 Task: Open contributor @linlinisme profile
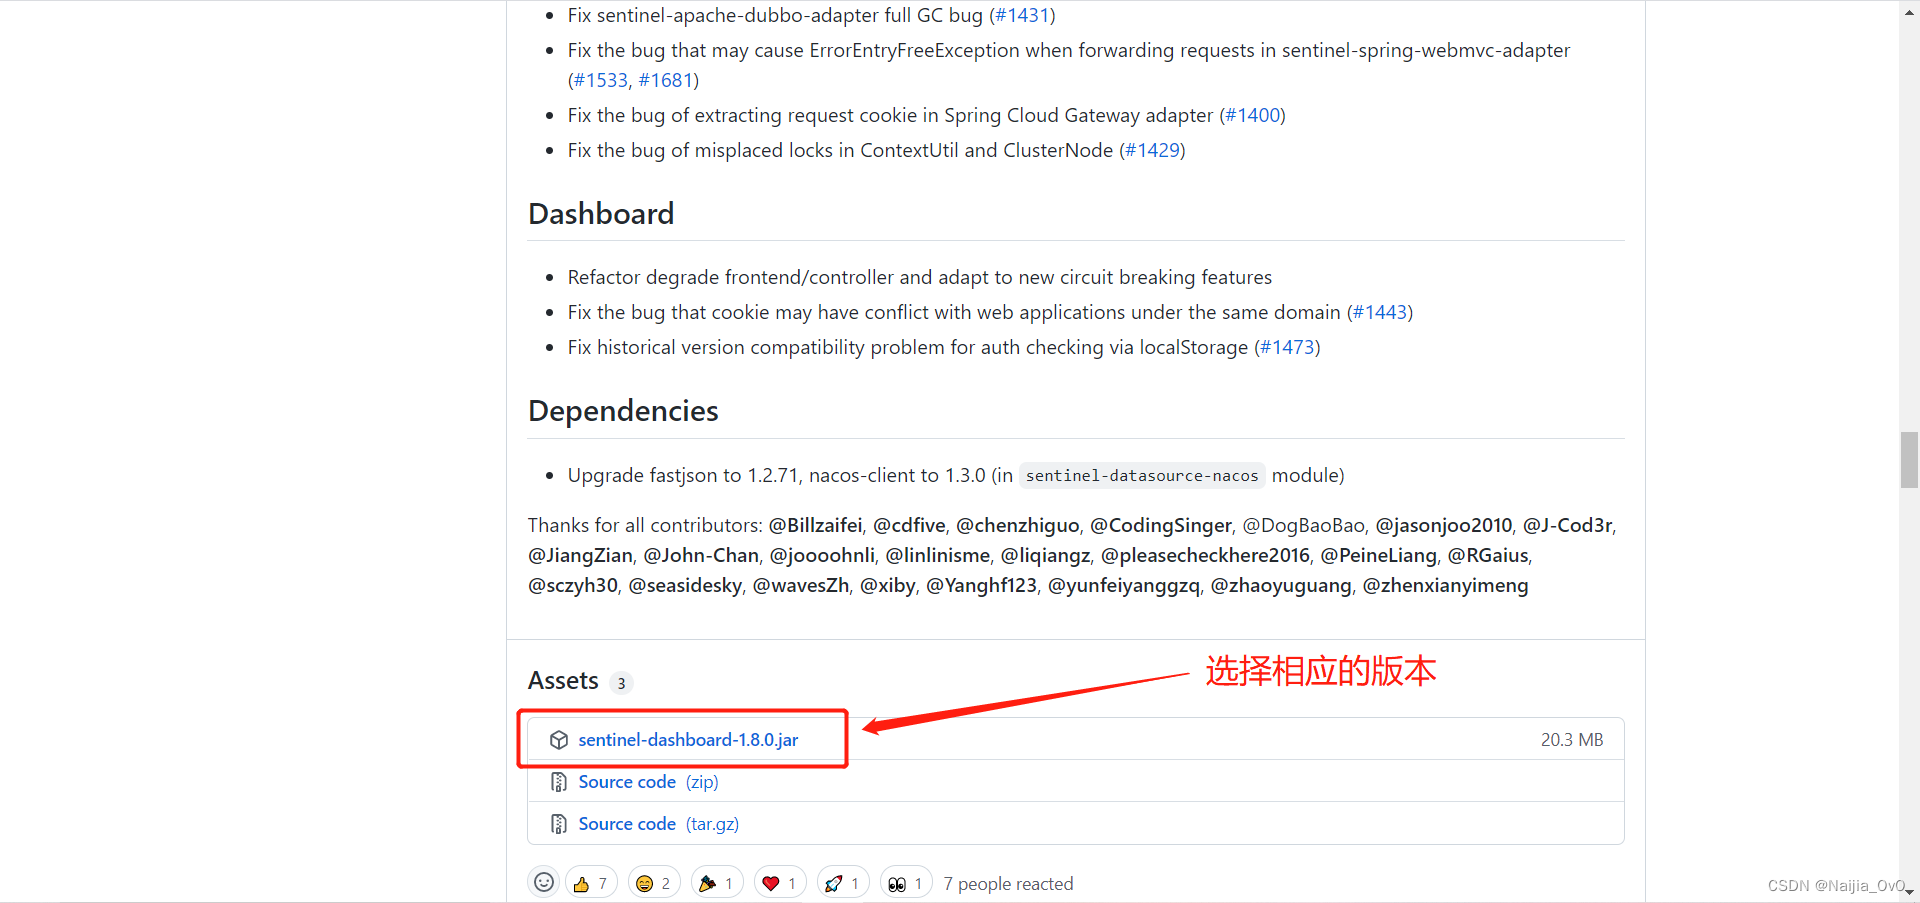point(938,555)
